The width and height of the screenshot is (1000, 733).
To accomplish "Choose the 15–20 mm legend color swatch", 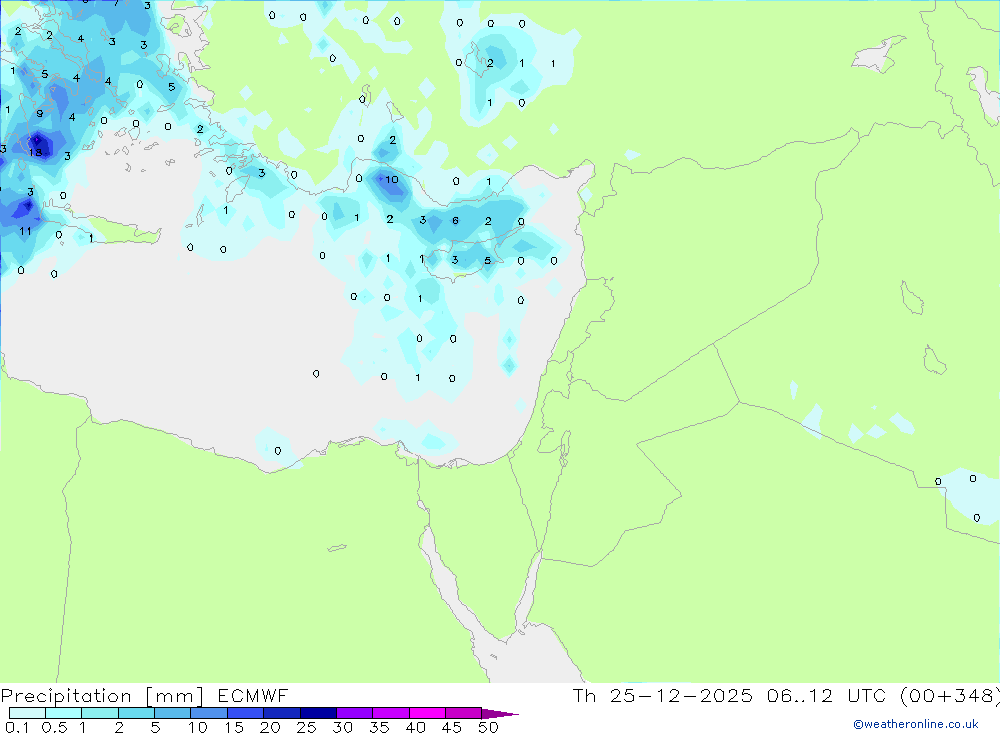I will [246, 713].
